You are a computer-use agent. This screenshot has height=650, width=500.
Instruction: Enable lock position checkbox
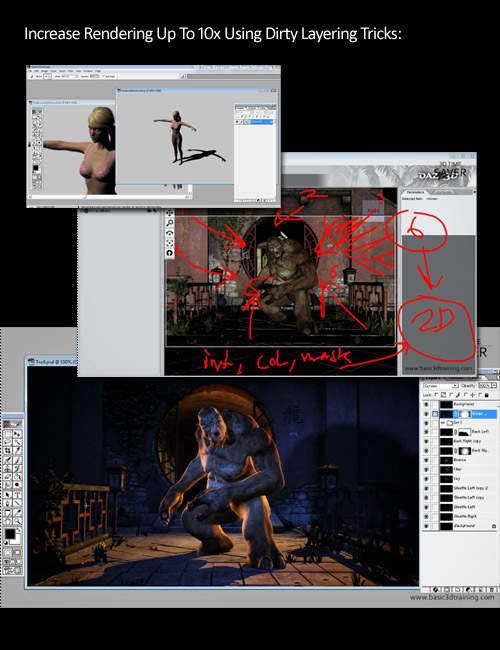465,395
